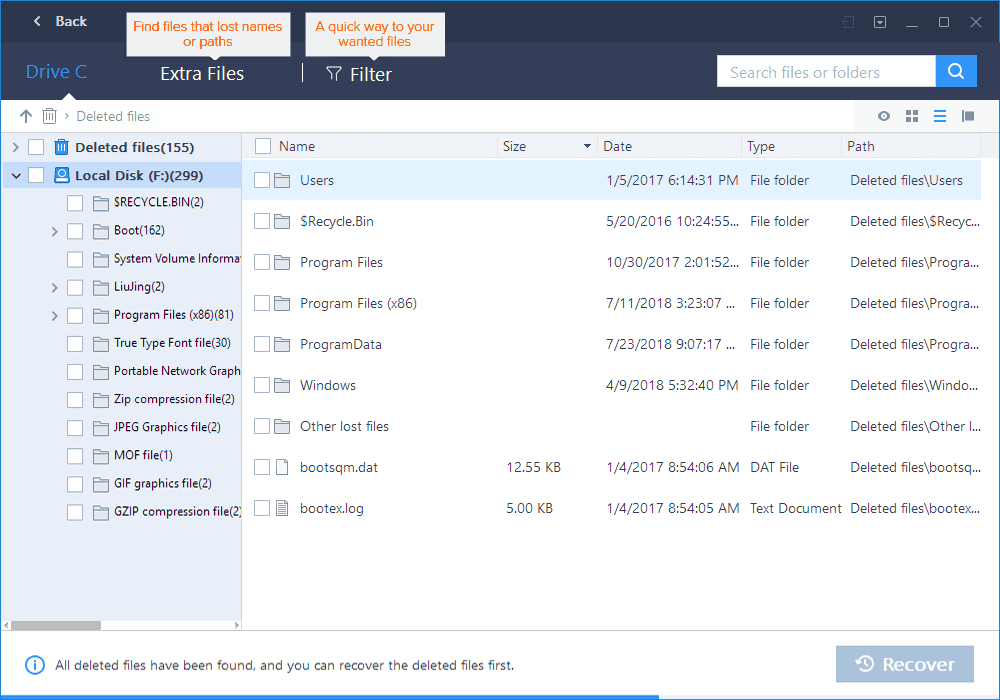
Task: Click the trash icon in the breadcrumb bar
Action: coord(49,116)
